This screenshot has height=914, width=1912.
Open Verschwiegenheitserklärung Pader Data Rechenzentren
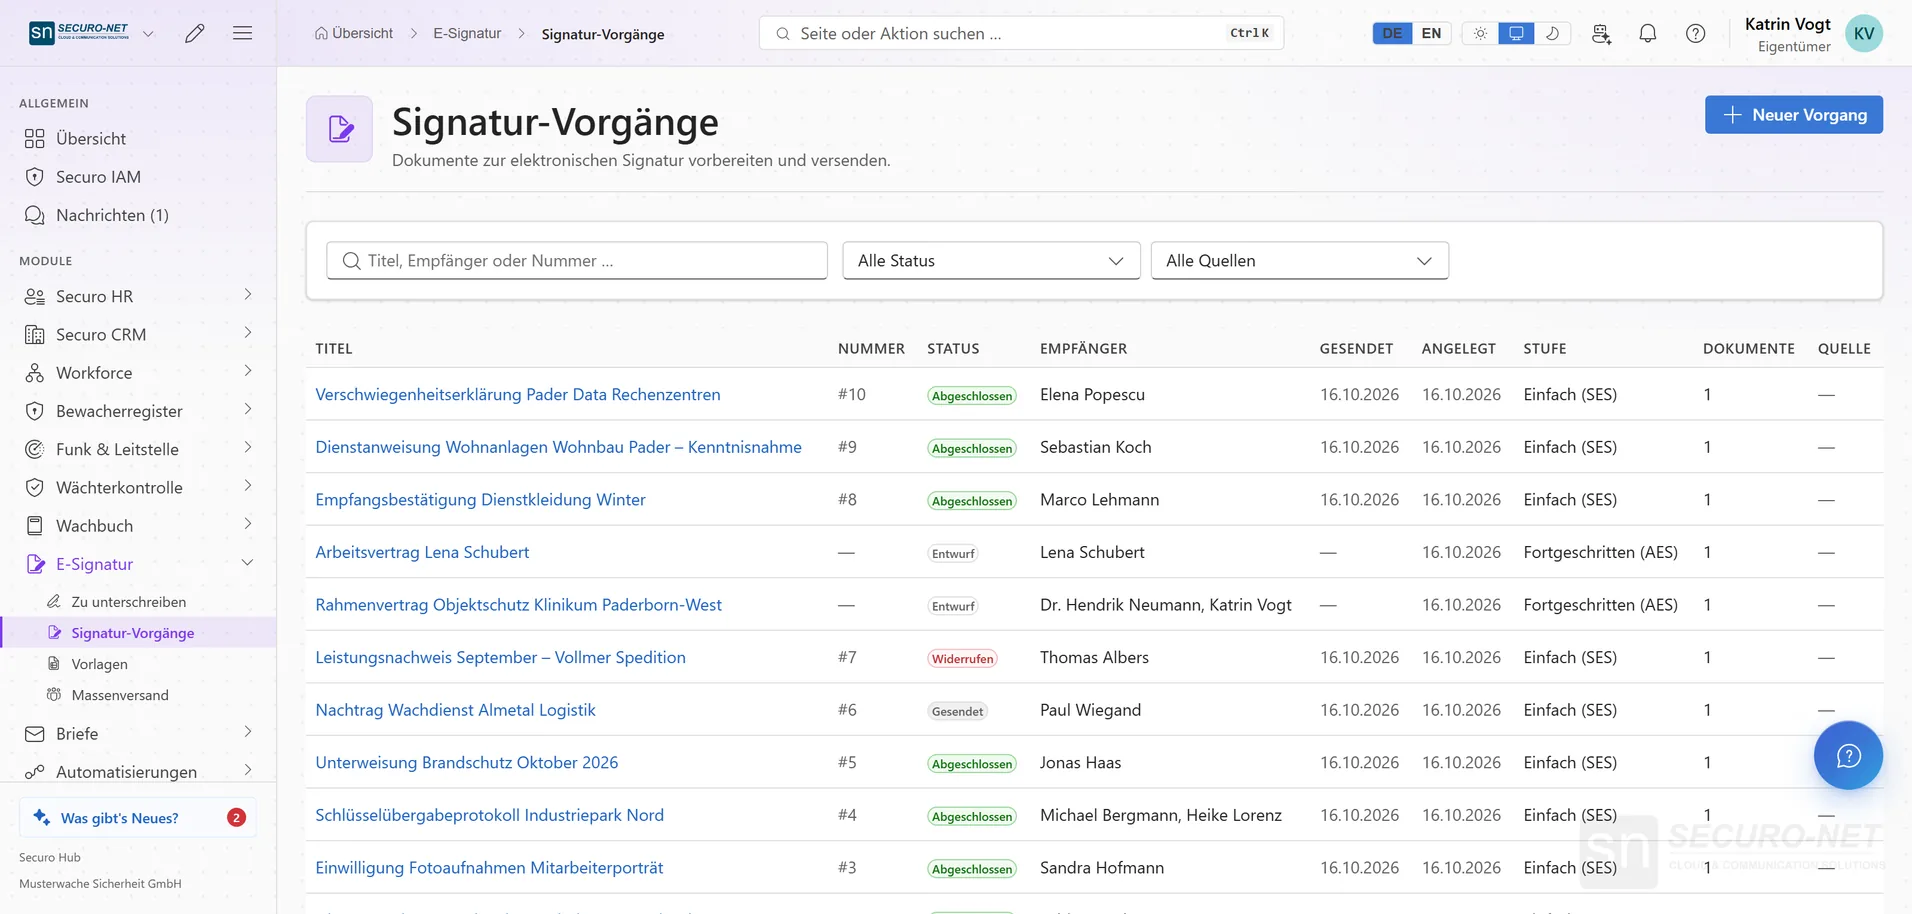coord(518,395)
